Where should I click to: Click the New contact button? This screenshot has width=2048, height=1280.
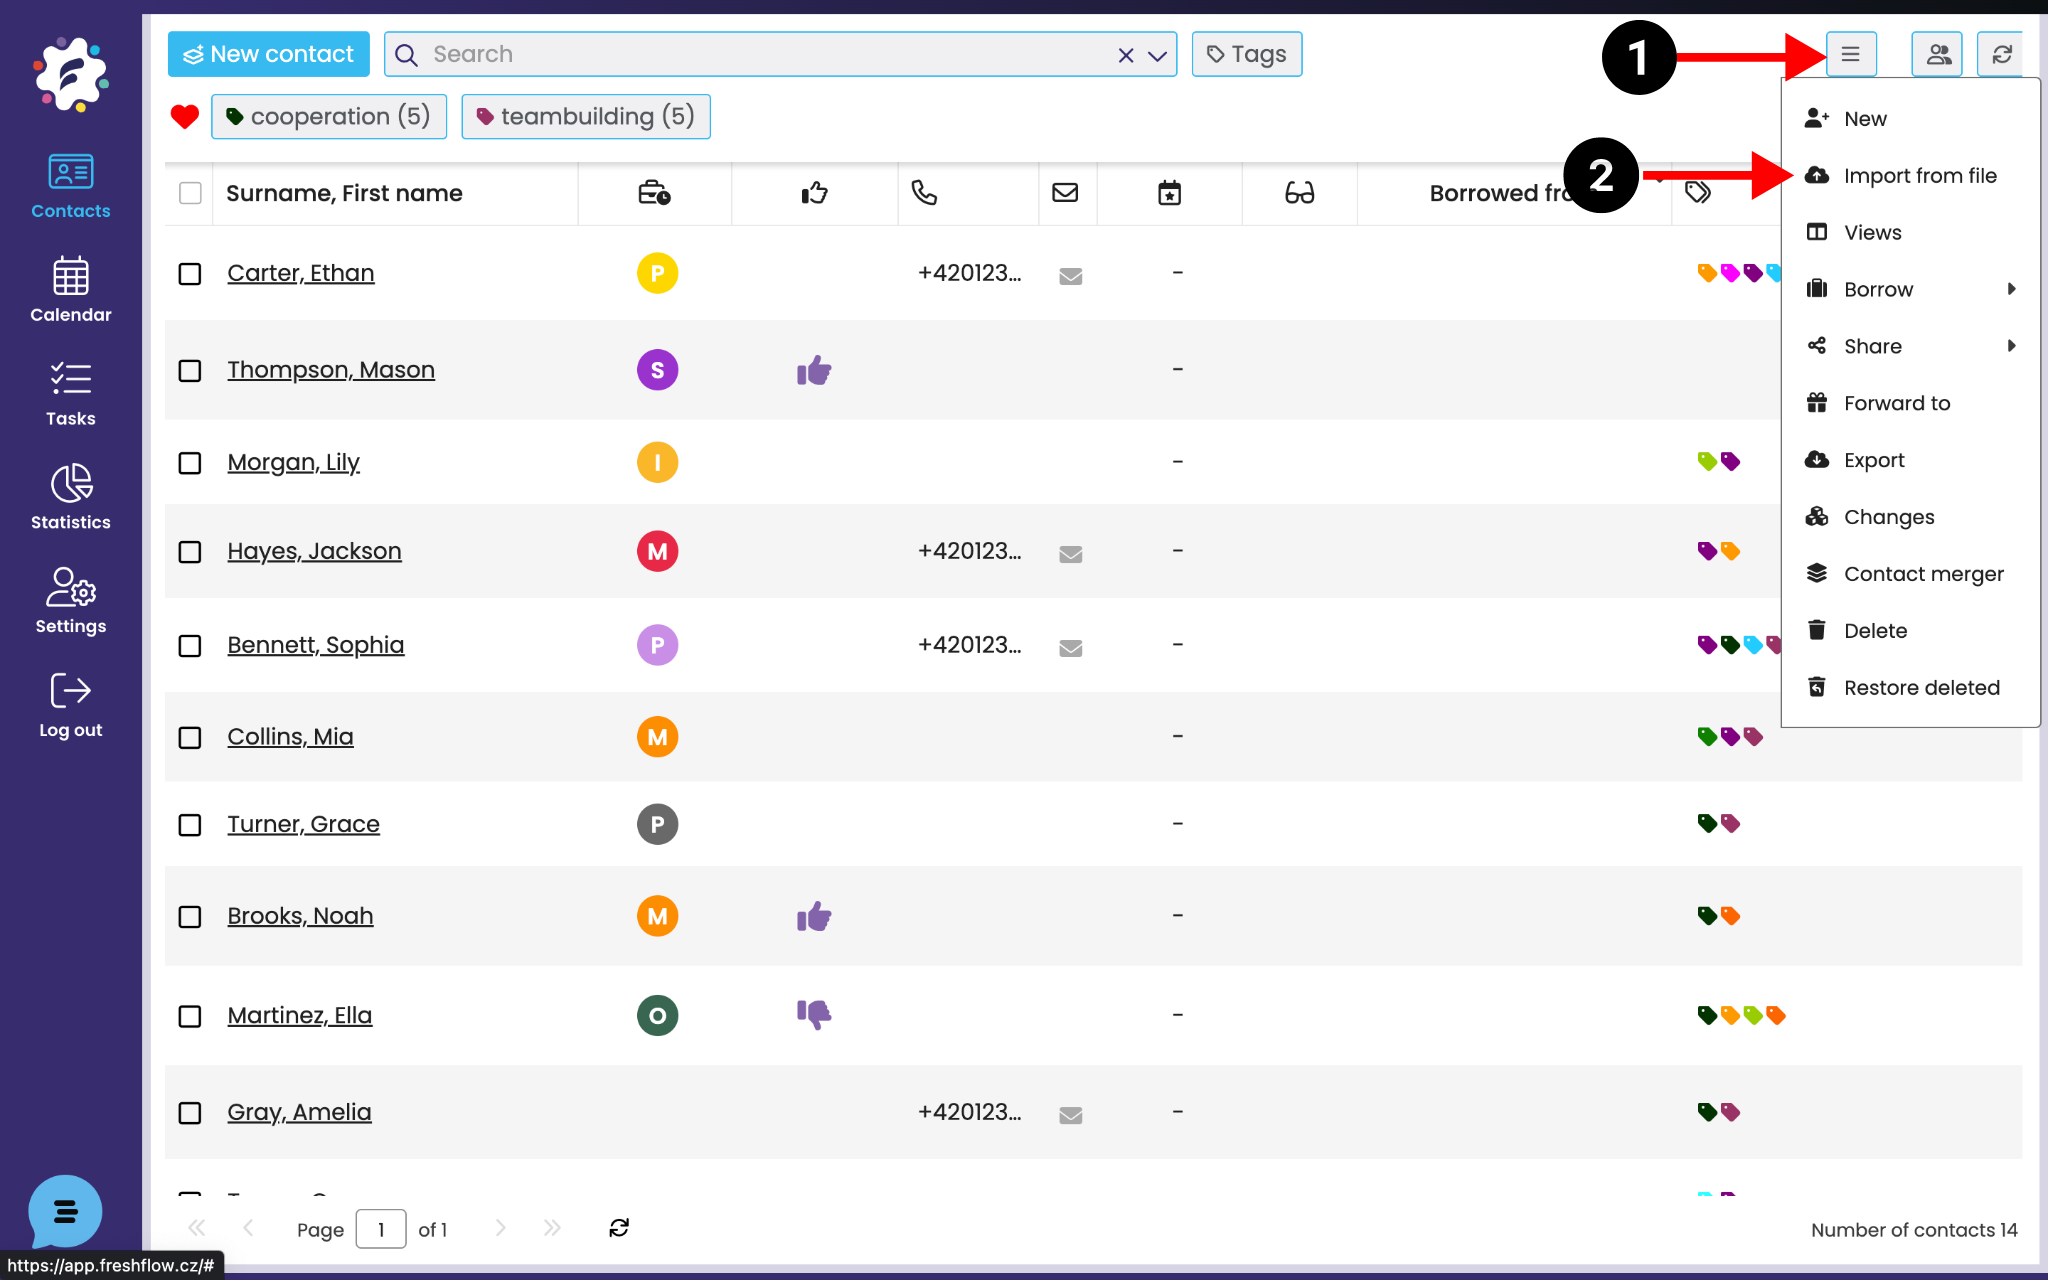(x=268, y=54)
